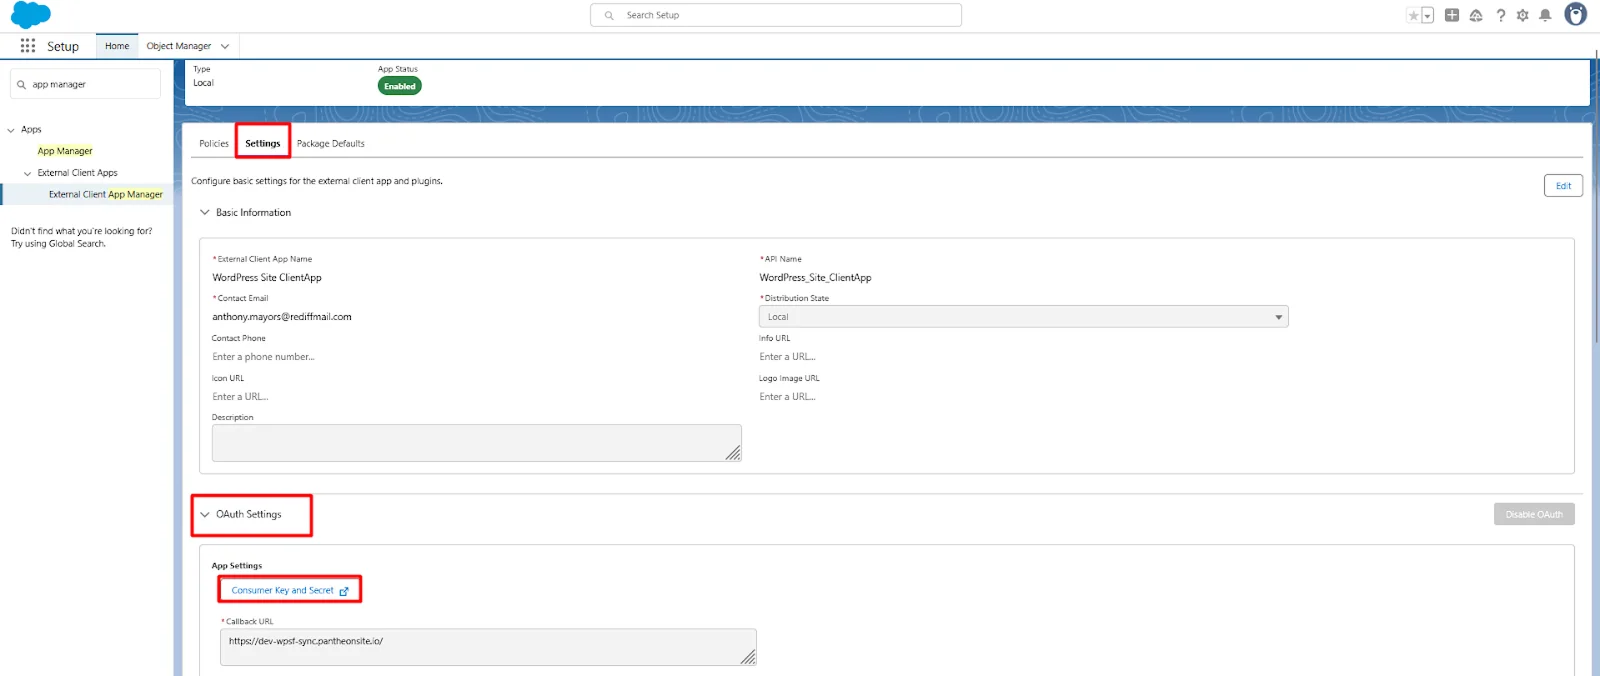Click the Local type value

point(203,83)
